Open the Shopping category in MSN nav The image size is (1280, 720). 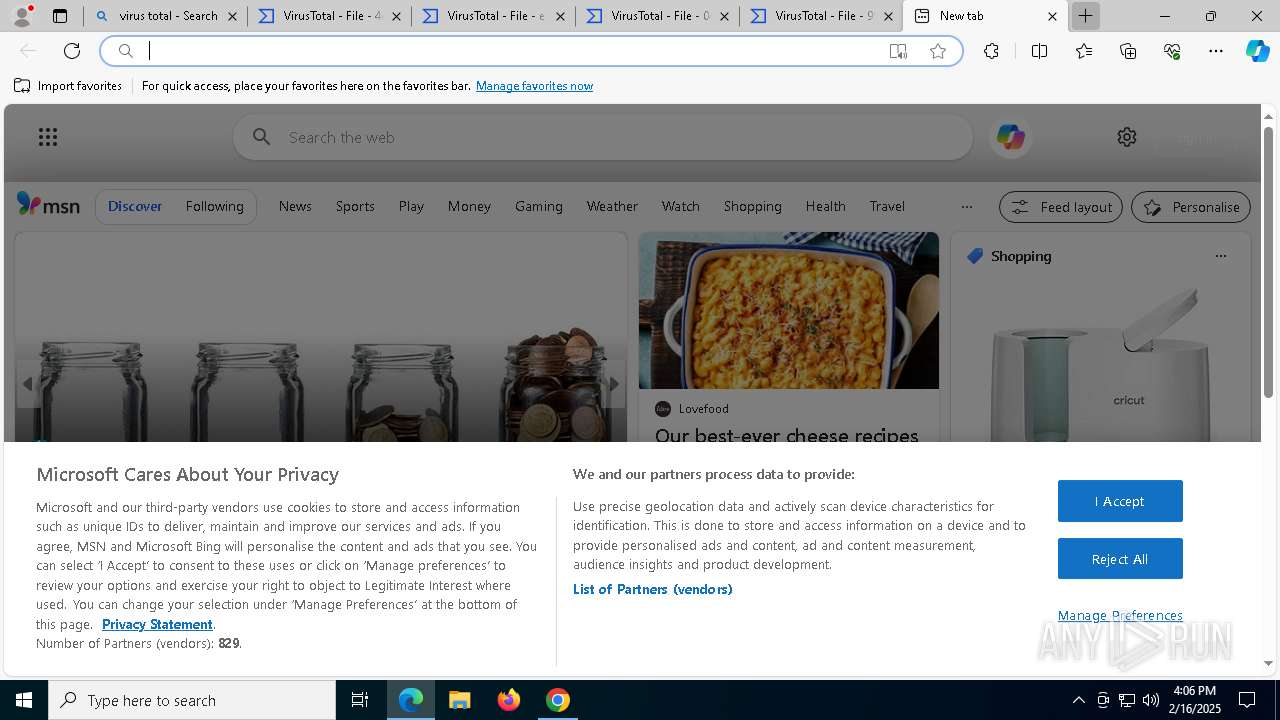[x=753, y=206]
